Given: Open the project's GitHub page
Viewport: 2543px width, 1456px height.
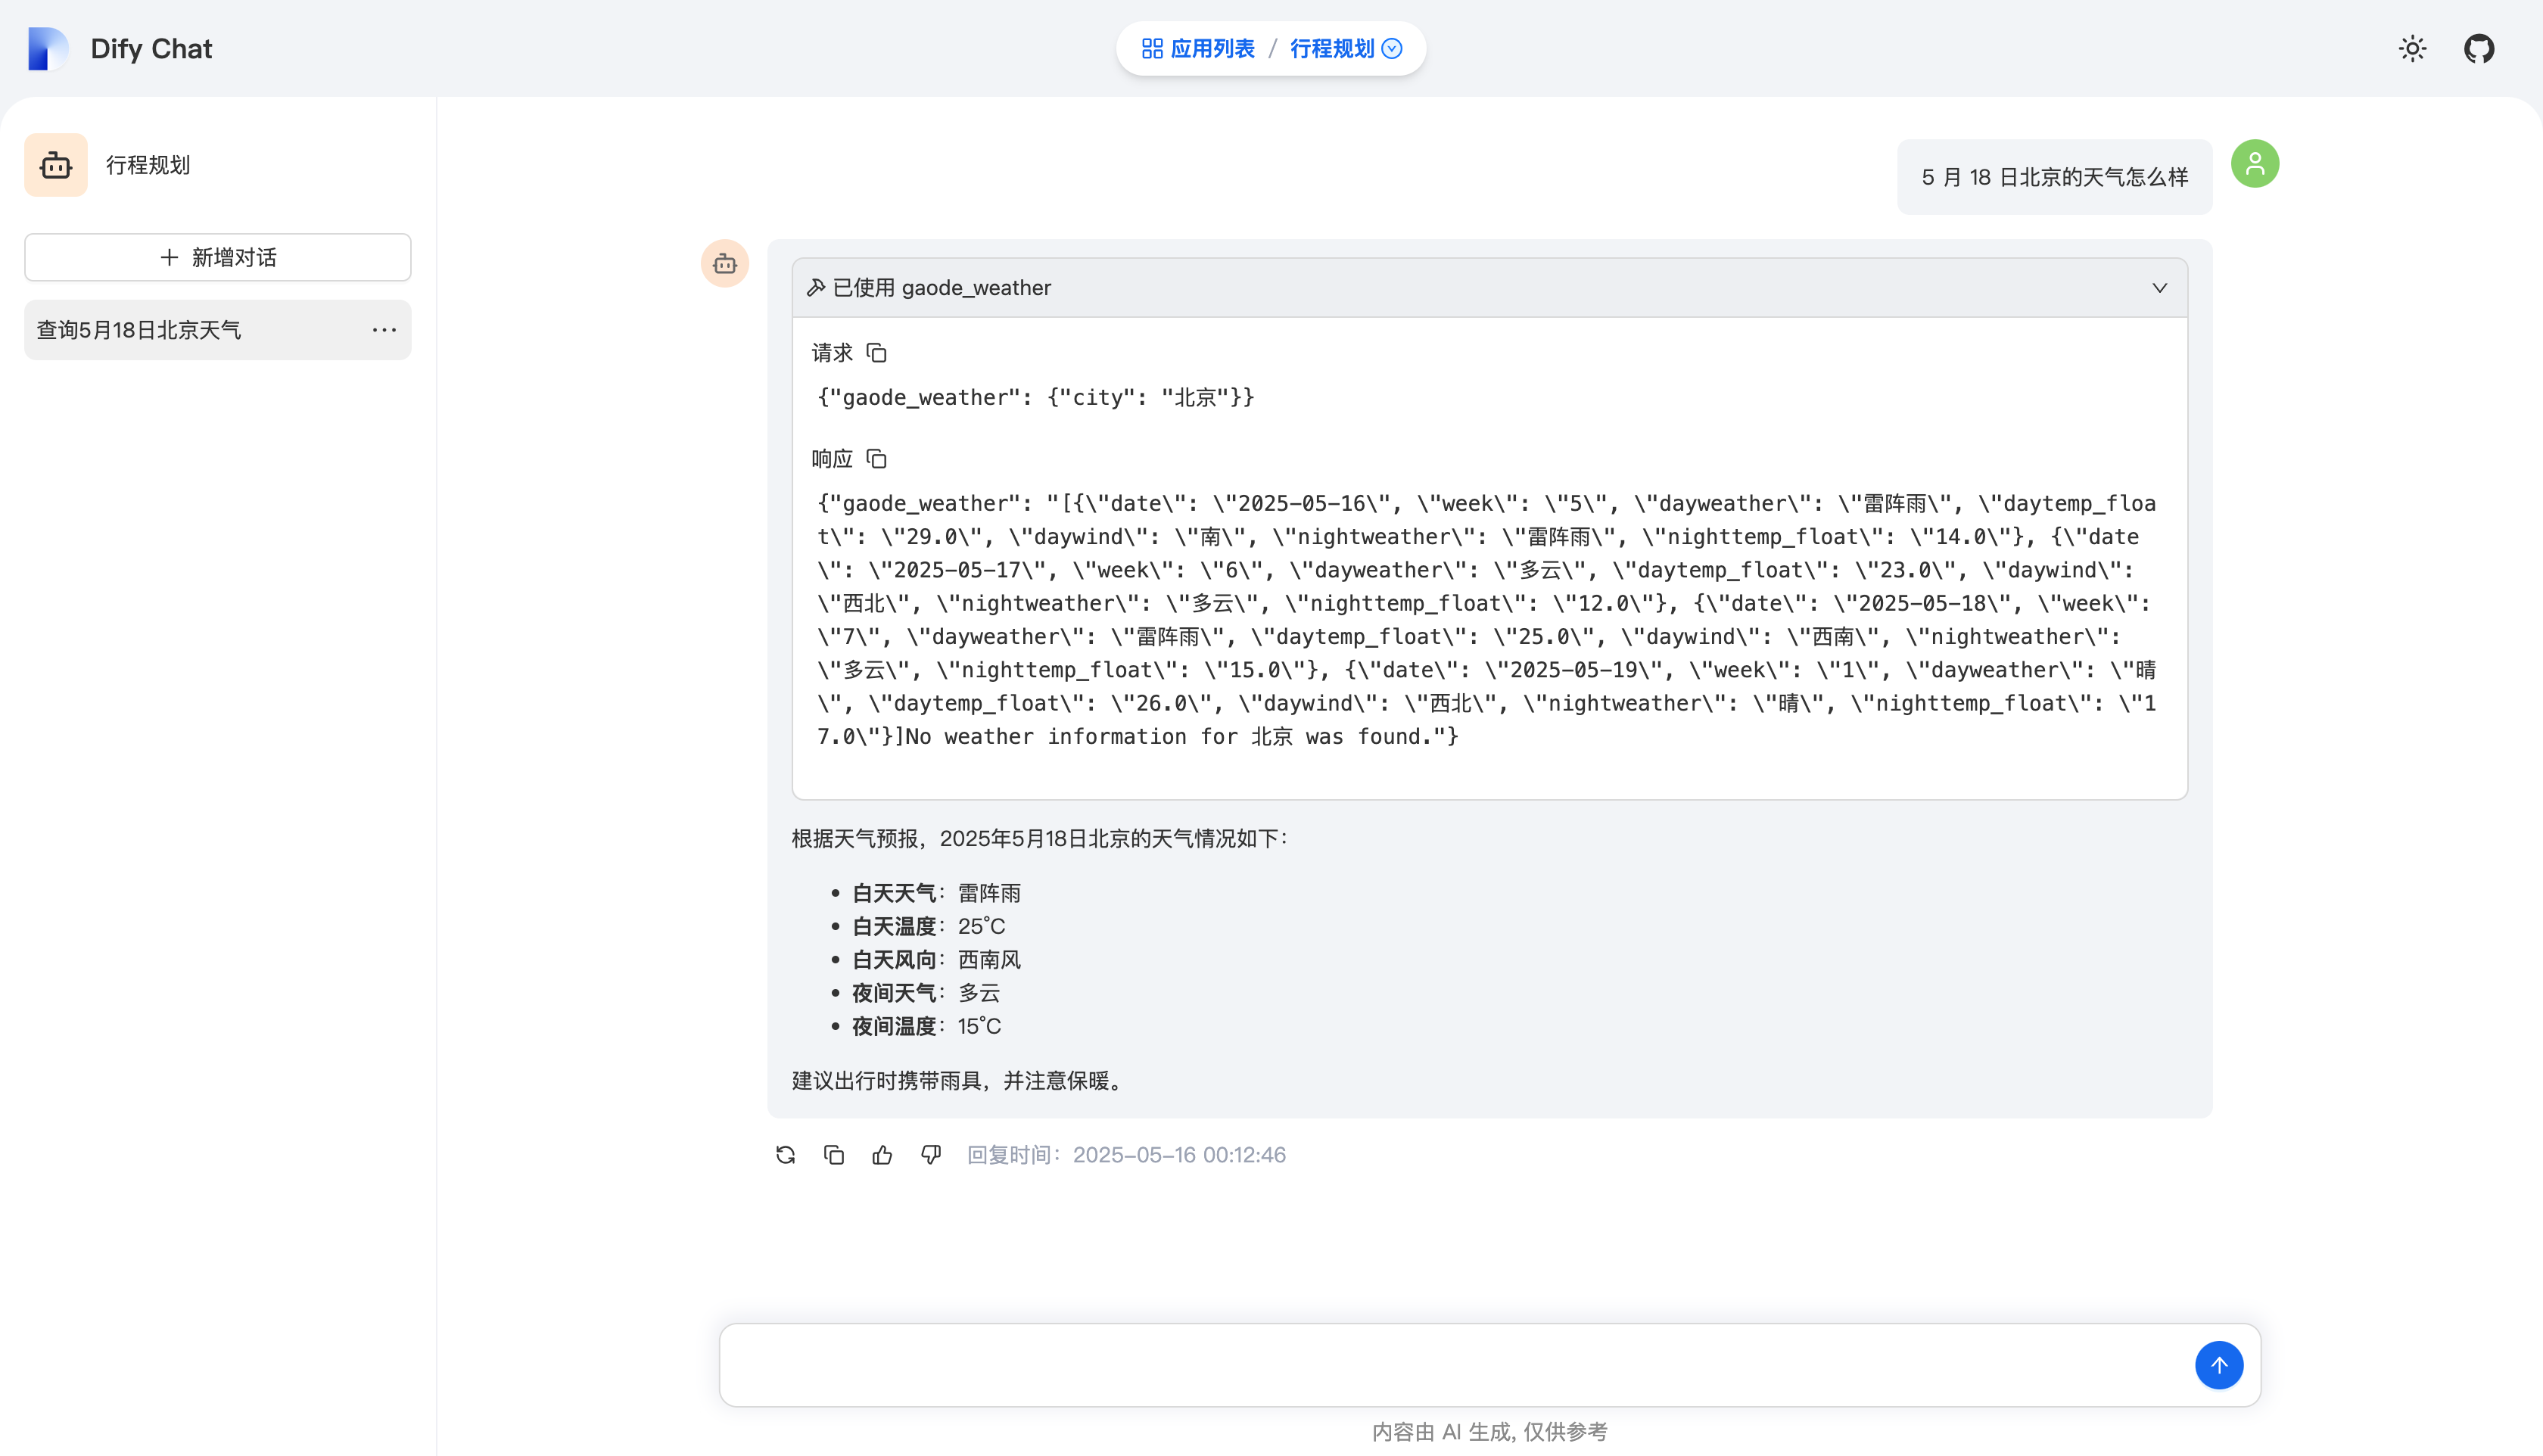Looking at the screenshot, I should tap(2479, 48).
